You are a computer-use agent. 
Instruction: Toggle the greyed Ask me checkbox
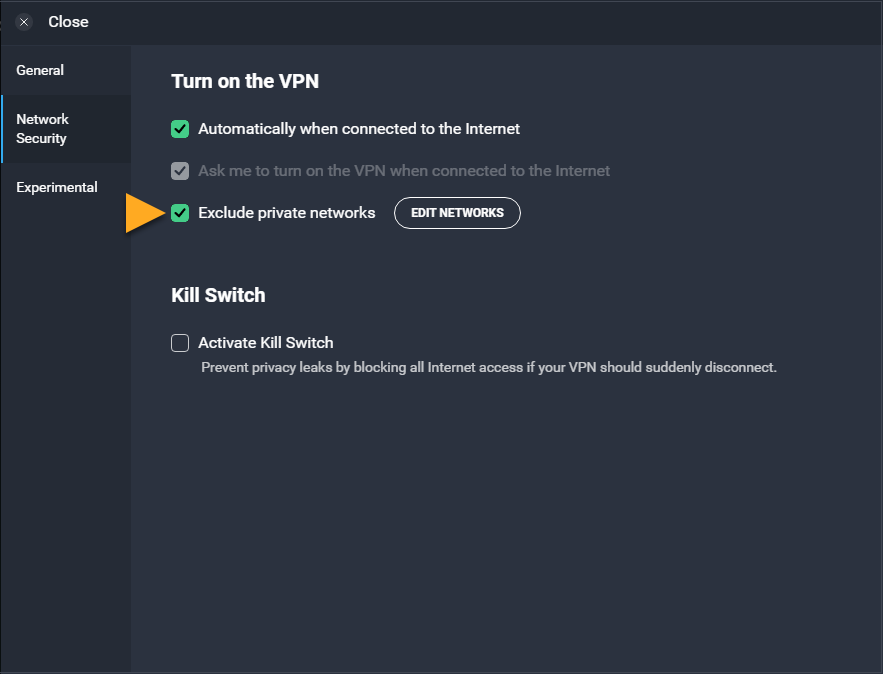click(180, 171)
